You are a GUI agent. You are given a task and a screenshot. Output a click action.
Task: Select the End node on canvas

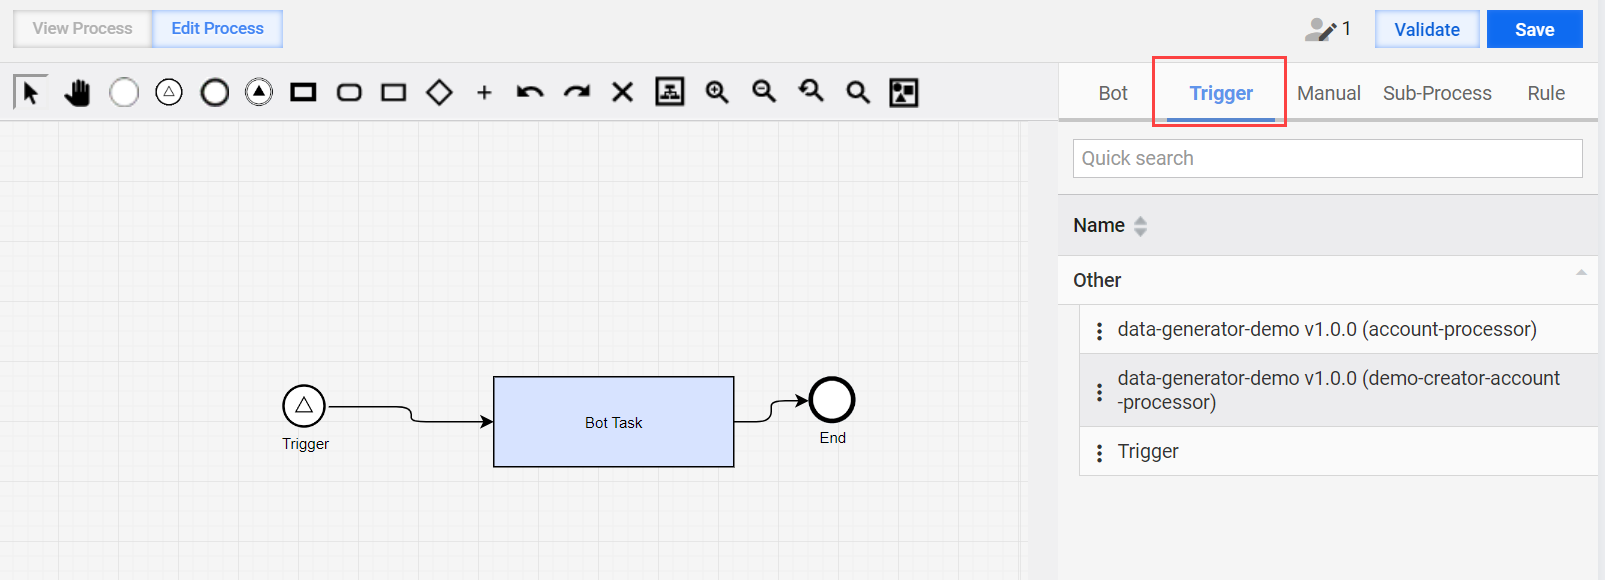click(x=832, y=400)
